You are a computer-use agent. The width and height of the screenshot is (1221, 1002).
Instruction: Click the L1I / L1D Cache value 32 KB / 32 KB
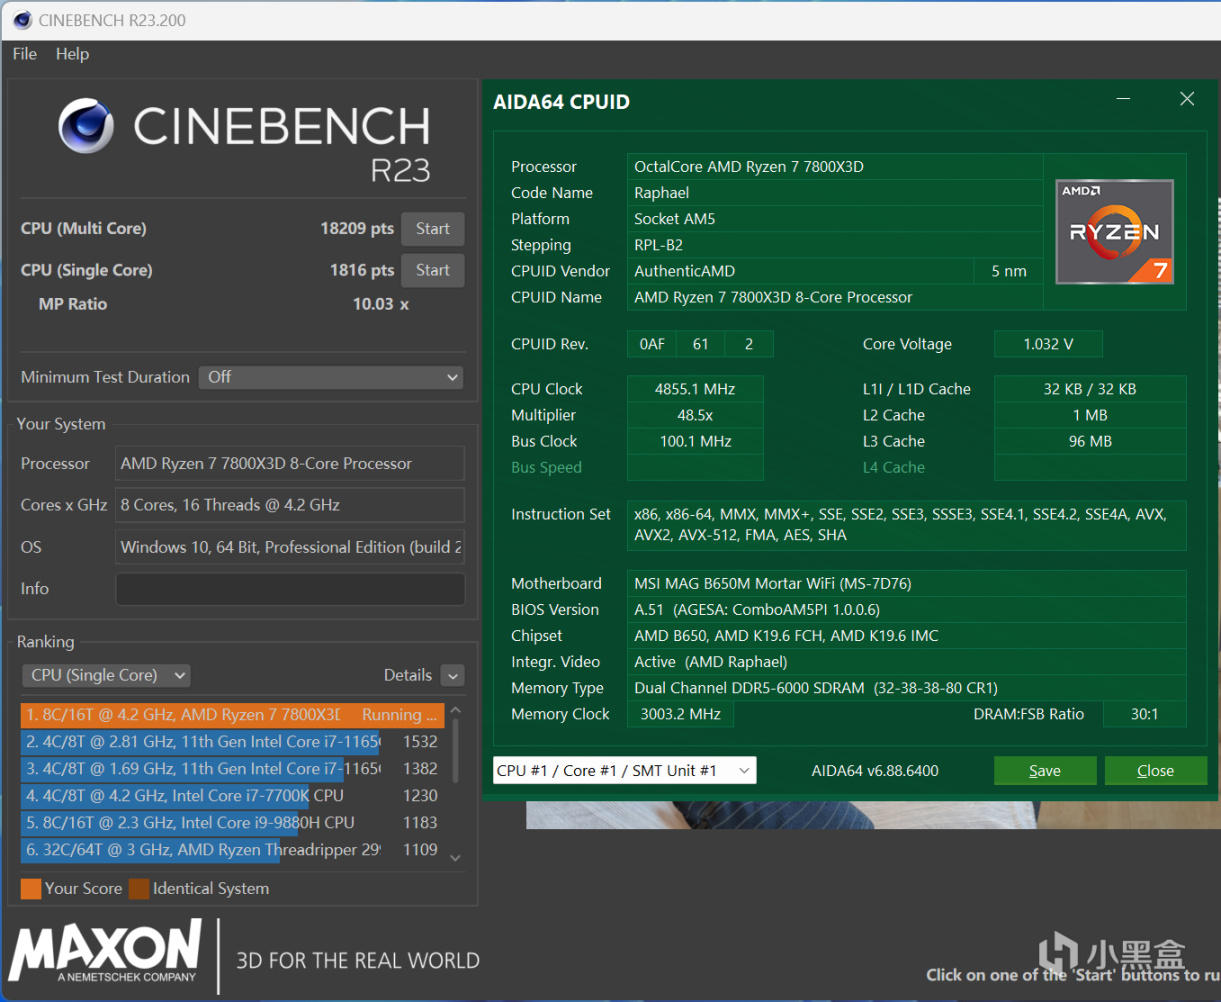1090,389
